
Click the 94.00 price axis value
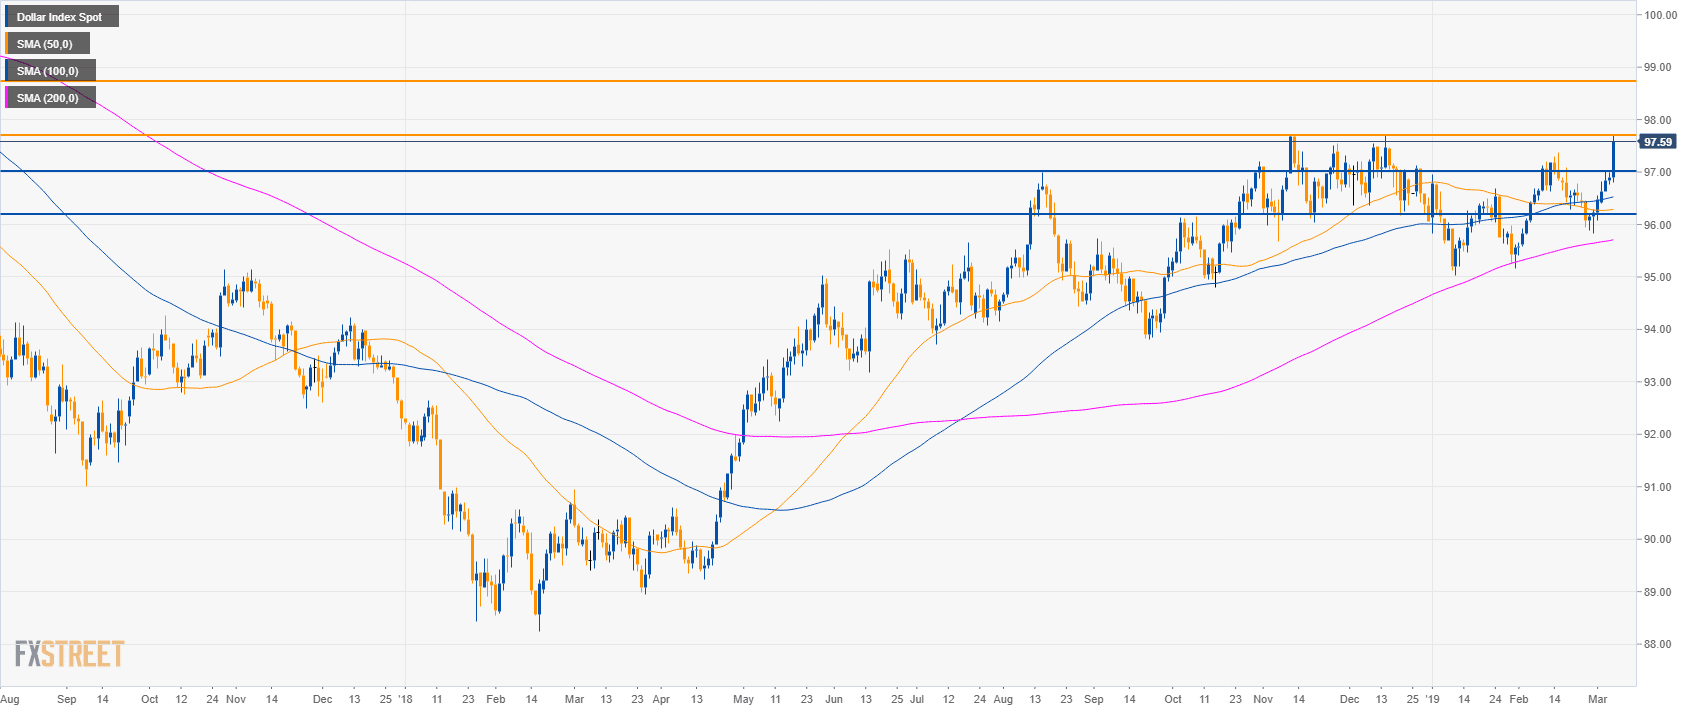(x=1660, y=330)
